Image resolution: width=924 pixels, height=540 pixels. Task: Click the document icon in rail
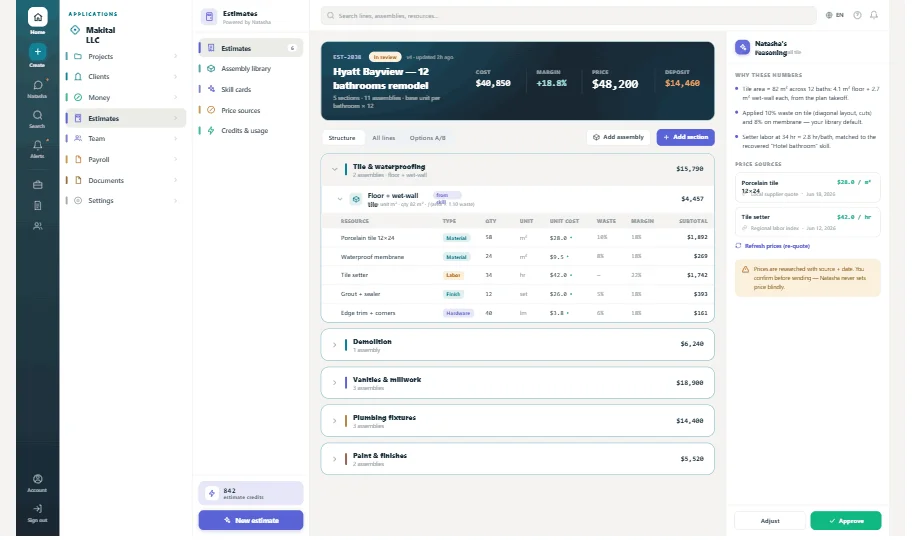(x=37, y=206)
